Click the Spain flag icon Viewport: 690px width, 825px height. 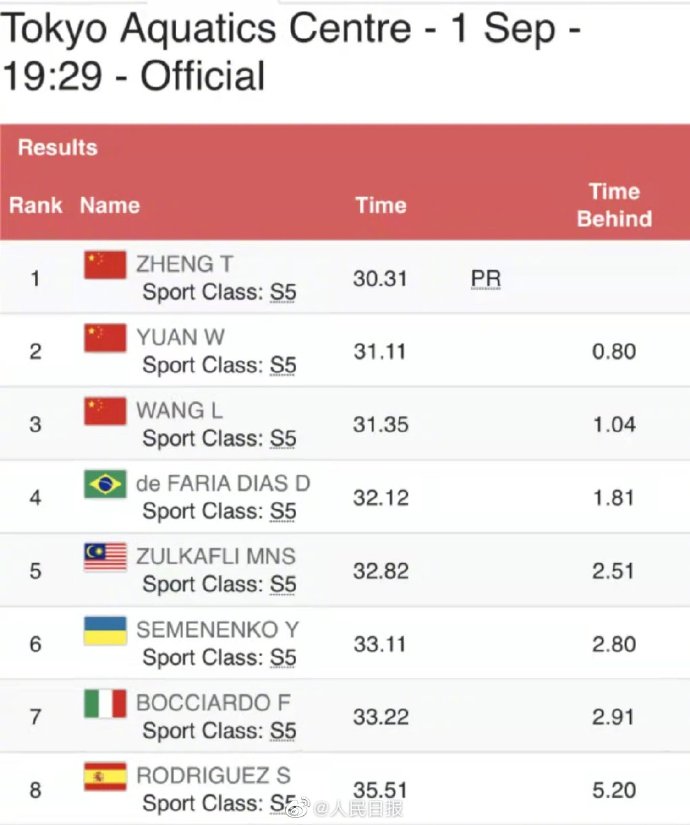point(105,777)
